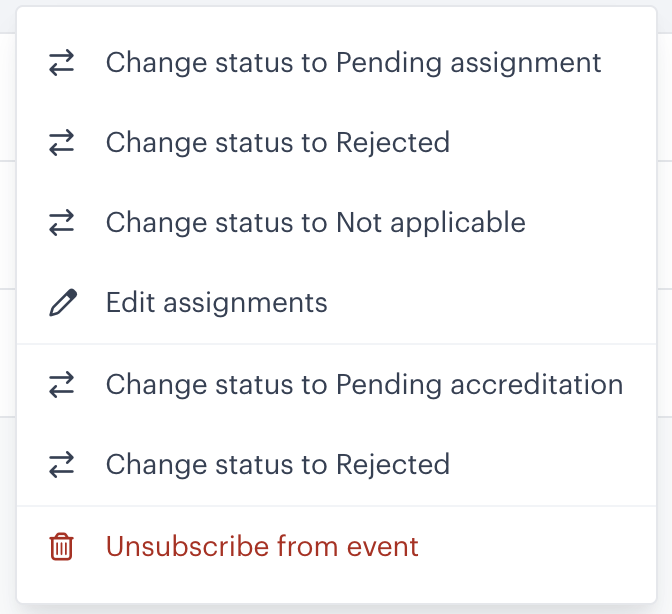Click swap-arrows icon of Rejected above Unsubscribe
This screenshot has width=672, height=614.
point(61,464)
